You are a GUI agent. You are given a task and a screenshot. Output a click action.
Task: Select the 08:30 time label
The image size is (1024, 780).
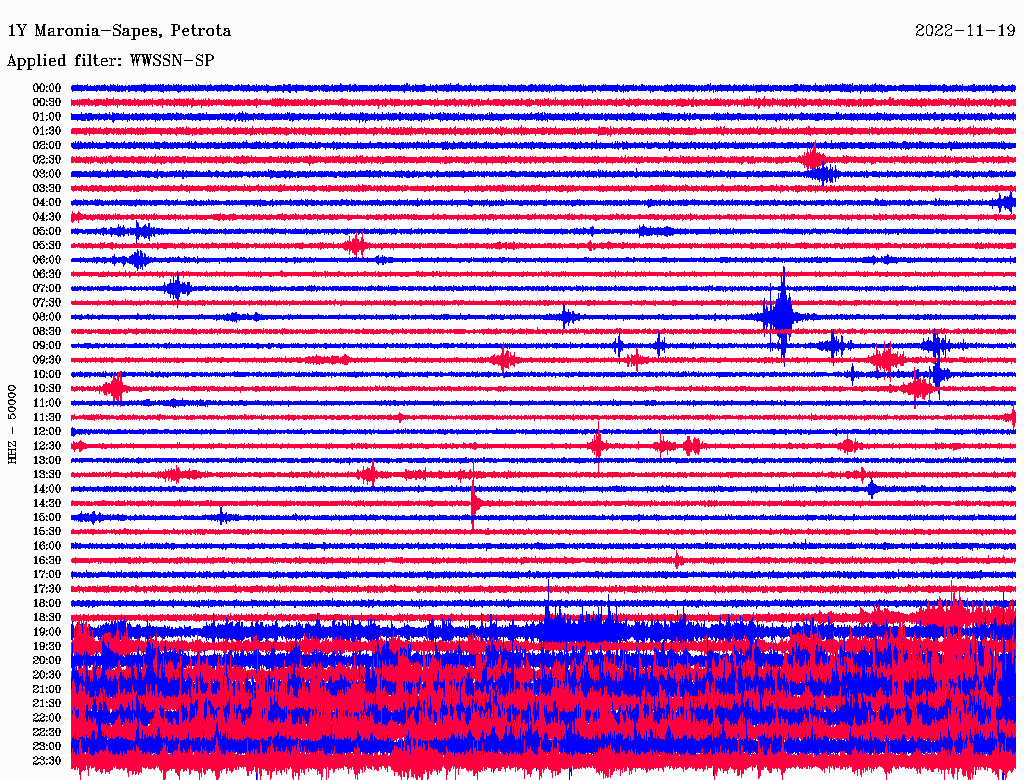pyautogui.click(x=47, y=331)
